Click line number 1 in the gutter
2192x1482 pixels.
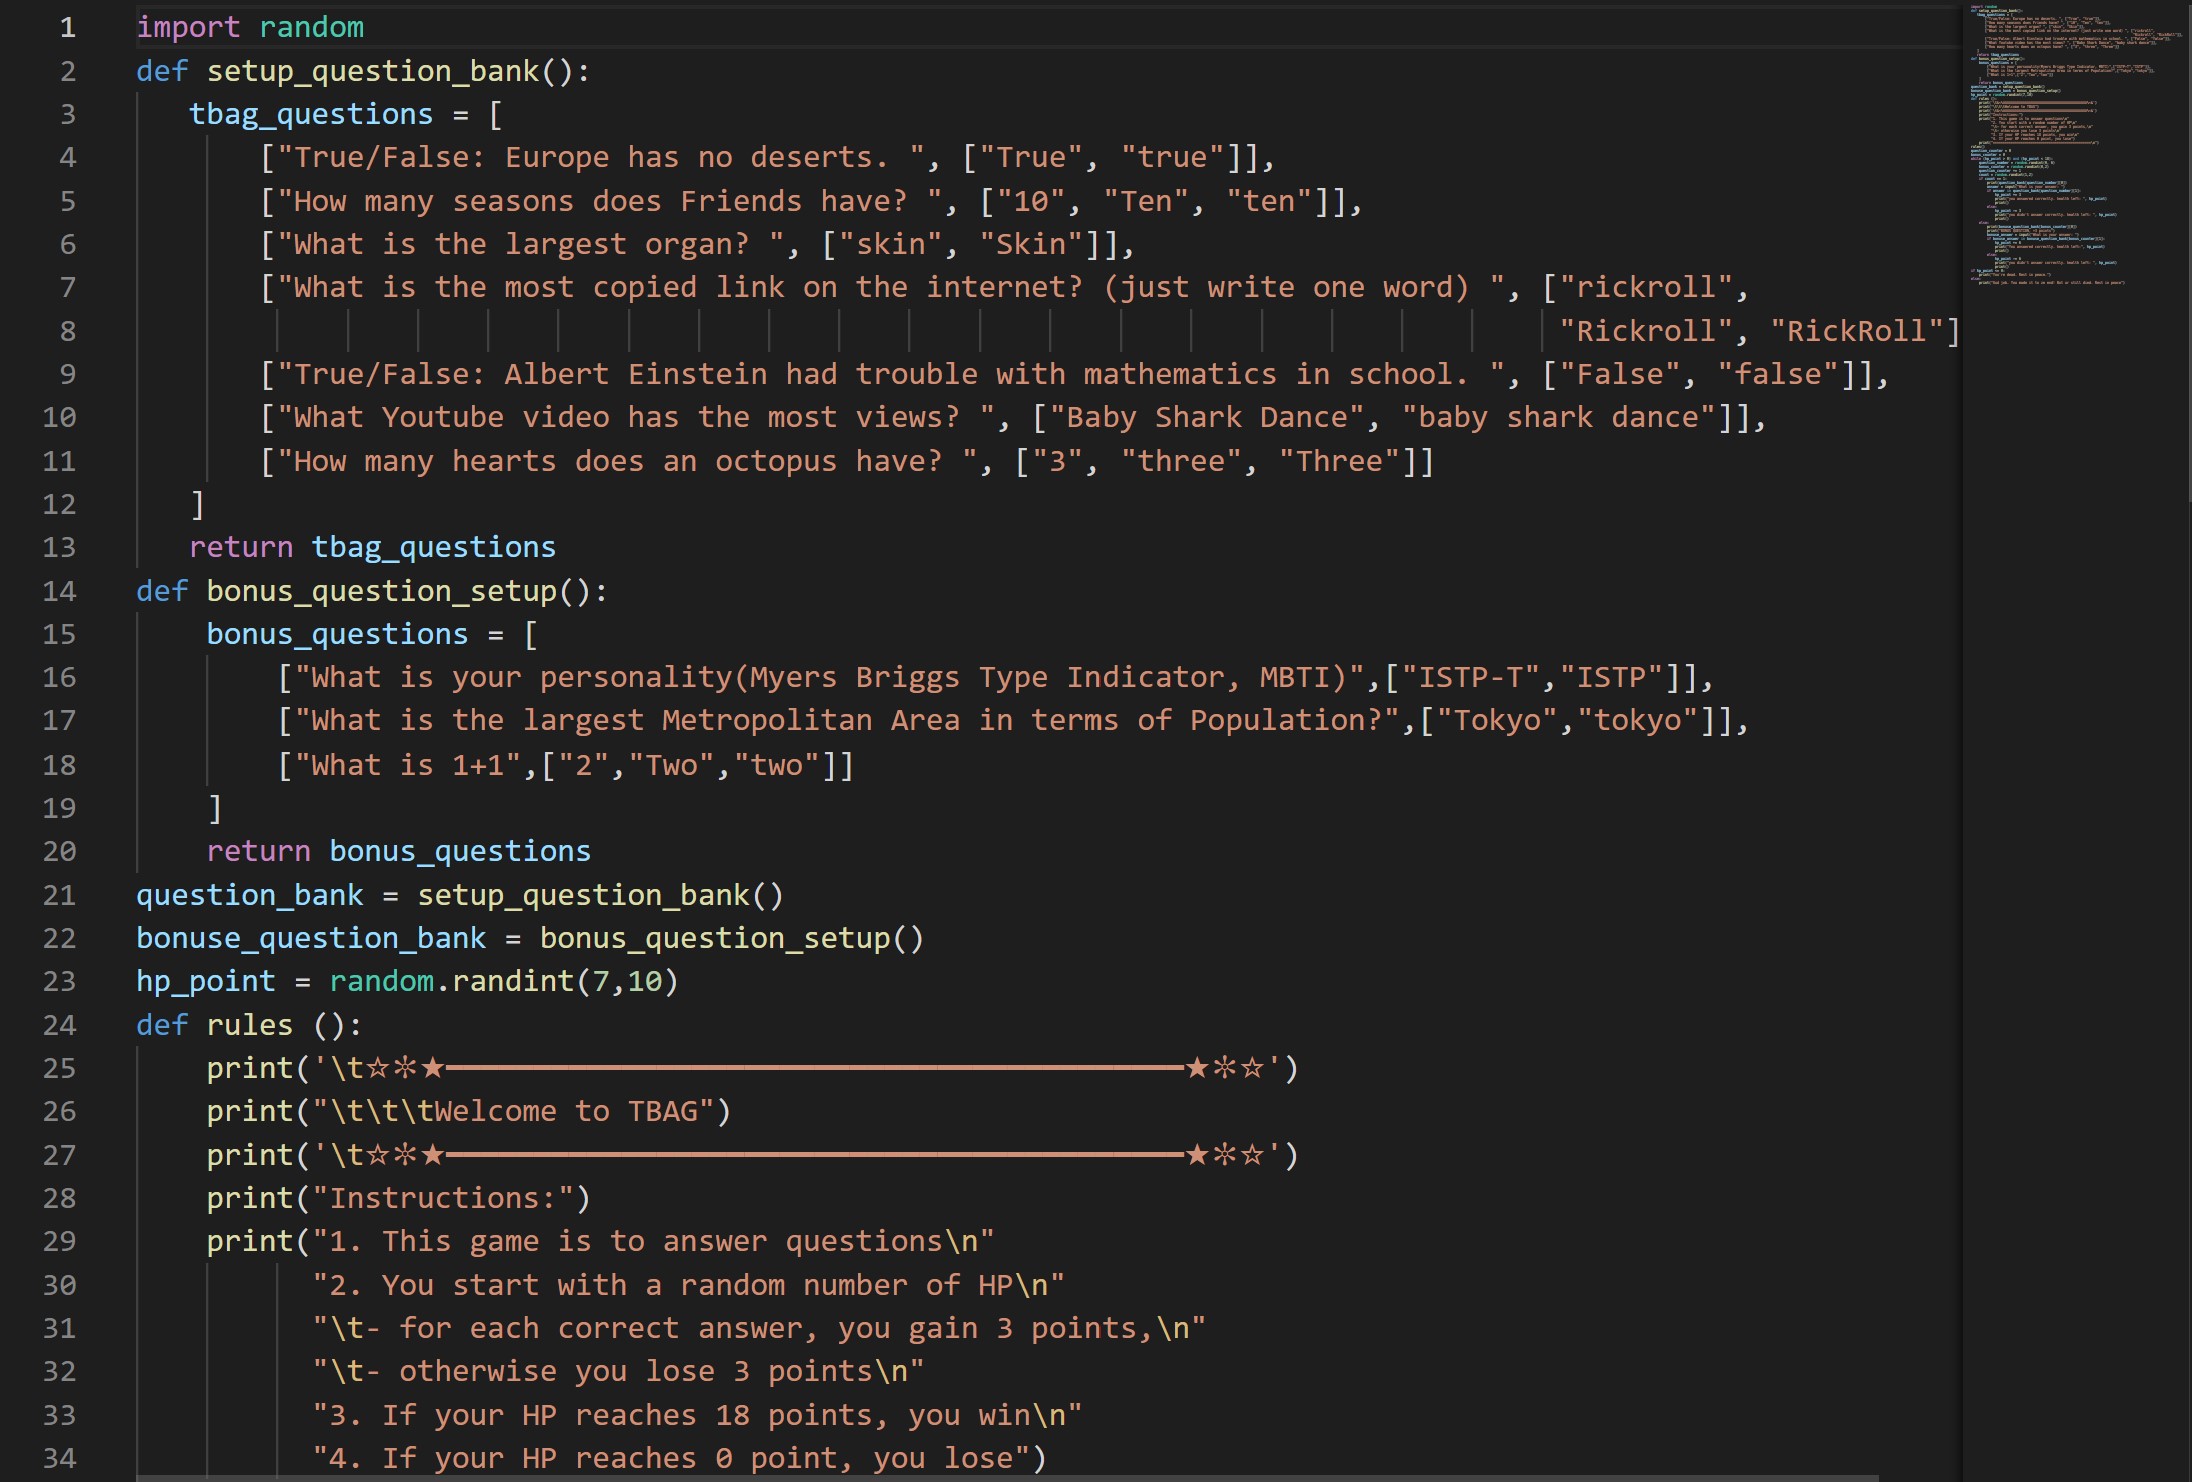[x=67, y=27]
